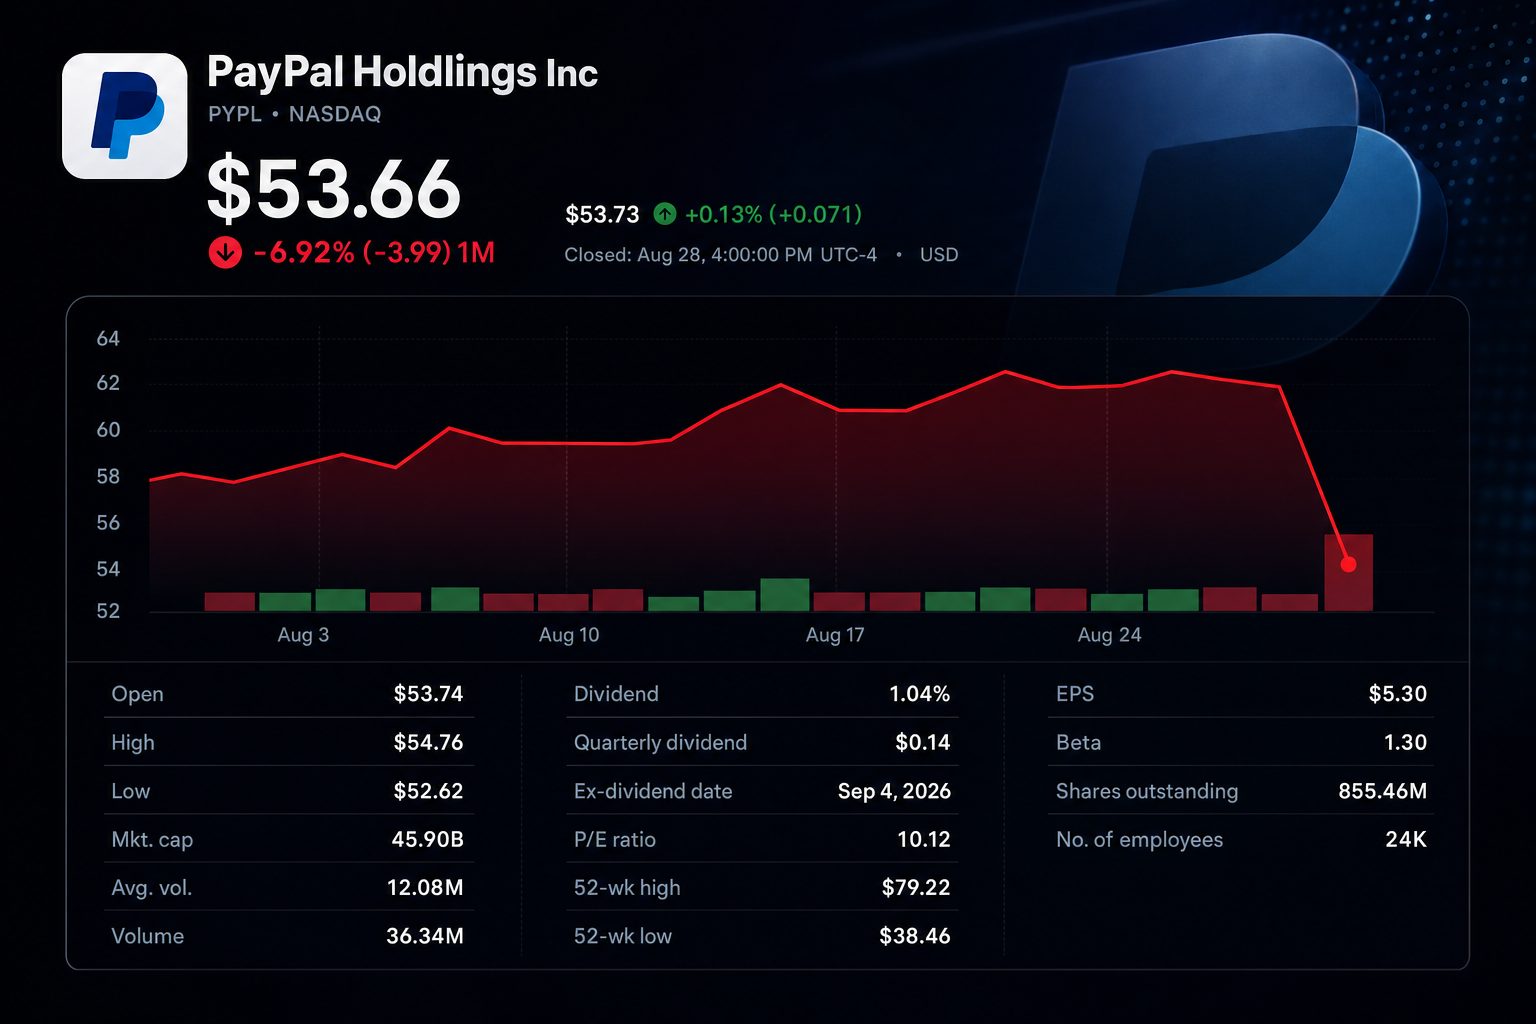Click the Volume row label
This screenshot has width=1536, height=1024.
pos(148,936)
